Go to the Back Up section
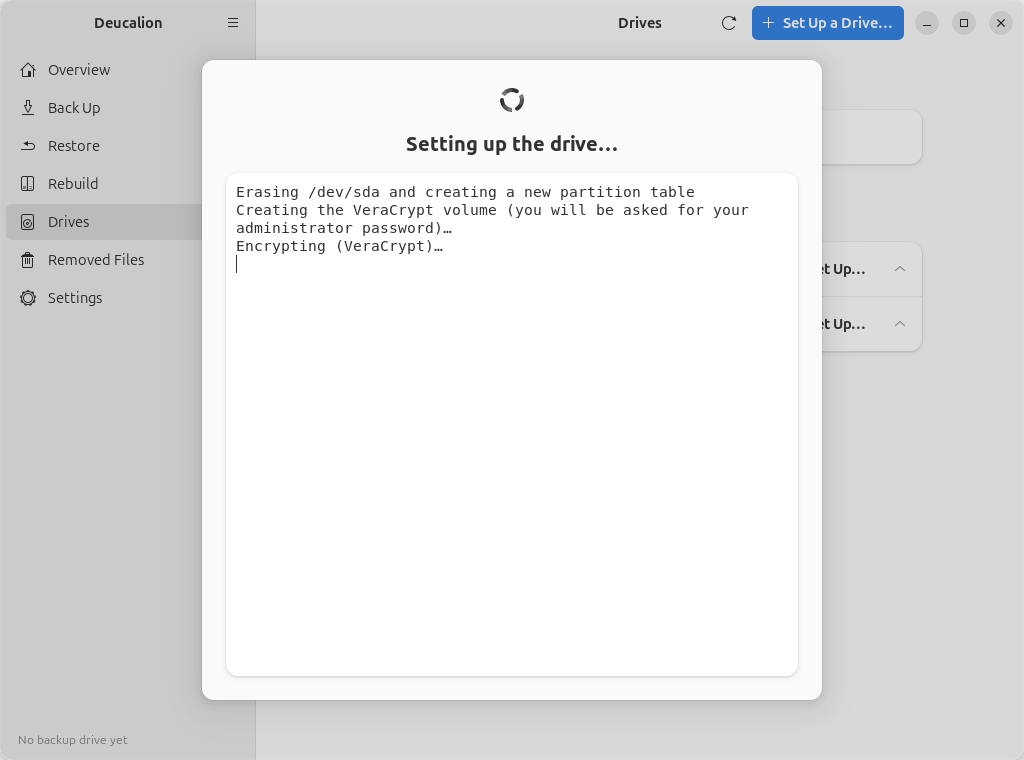Viewport: 1024px width, 760px height. (127, 108)
